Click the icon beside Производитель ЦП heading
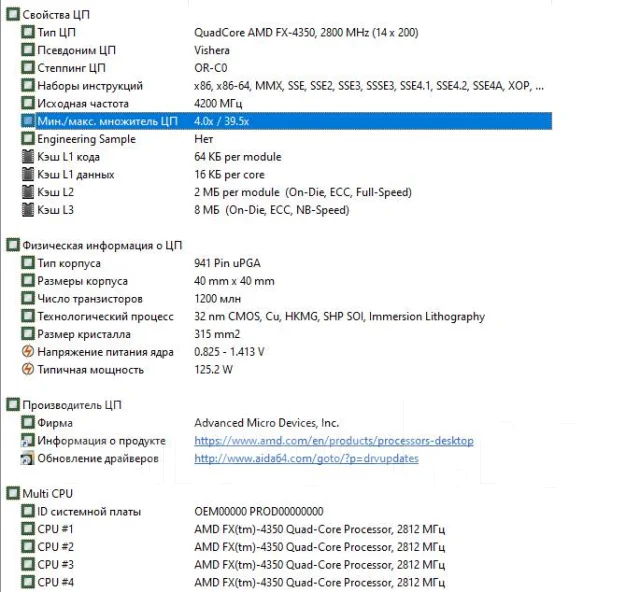Image resolution: width=640 pixels, height=592 pixels. (x=13, y=405)
